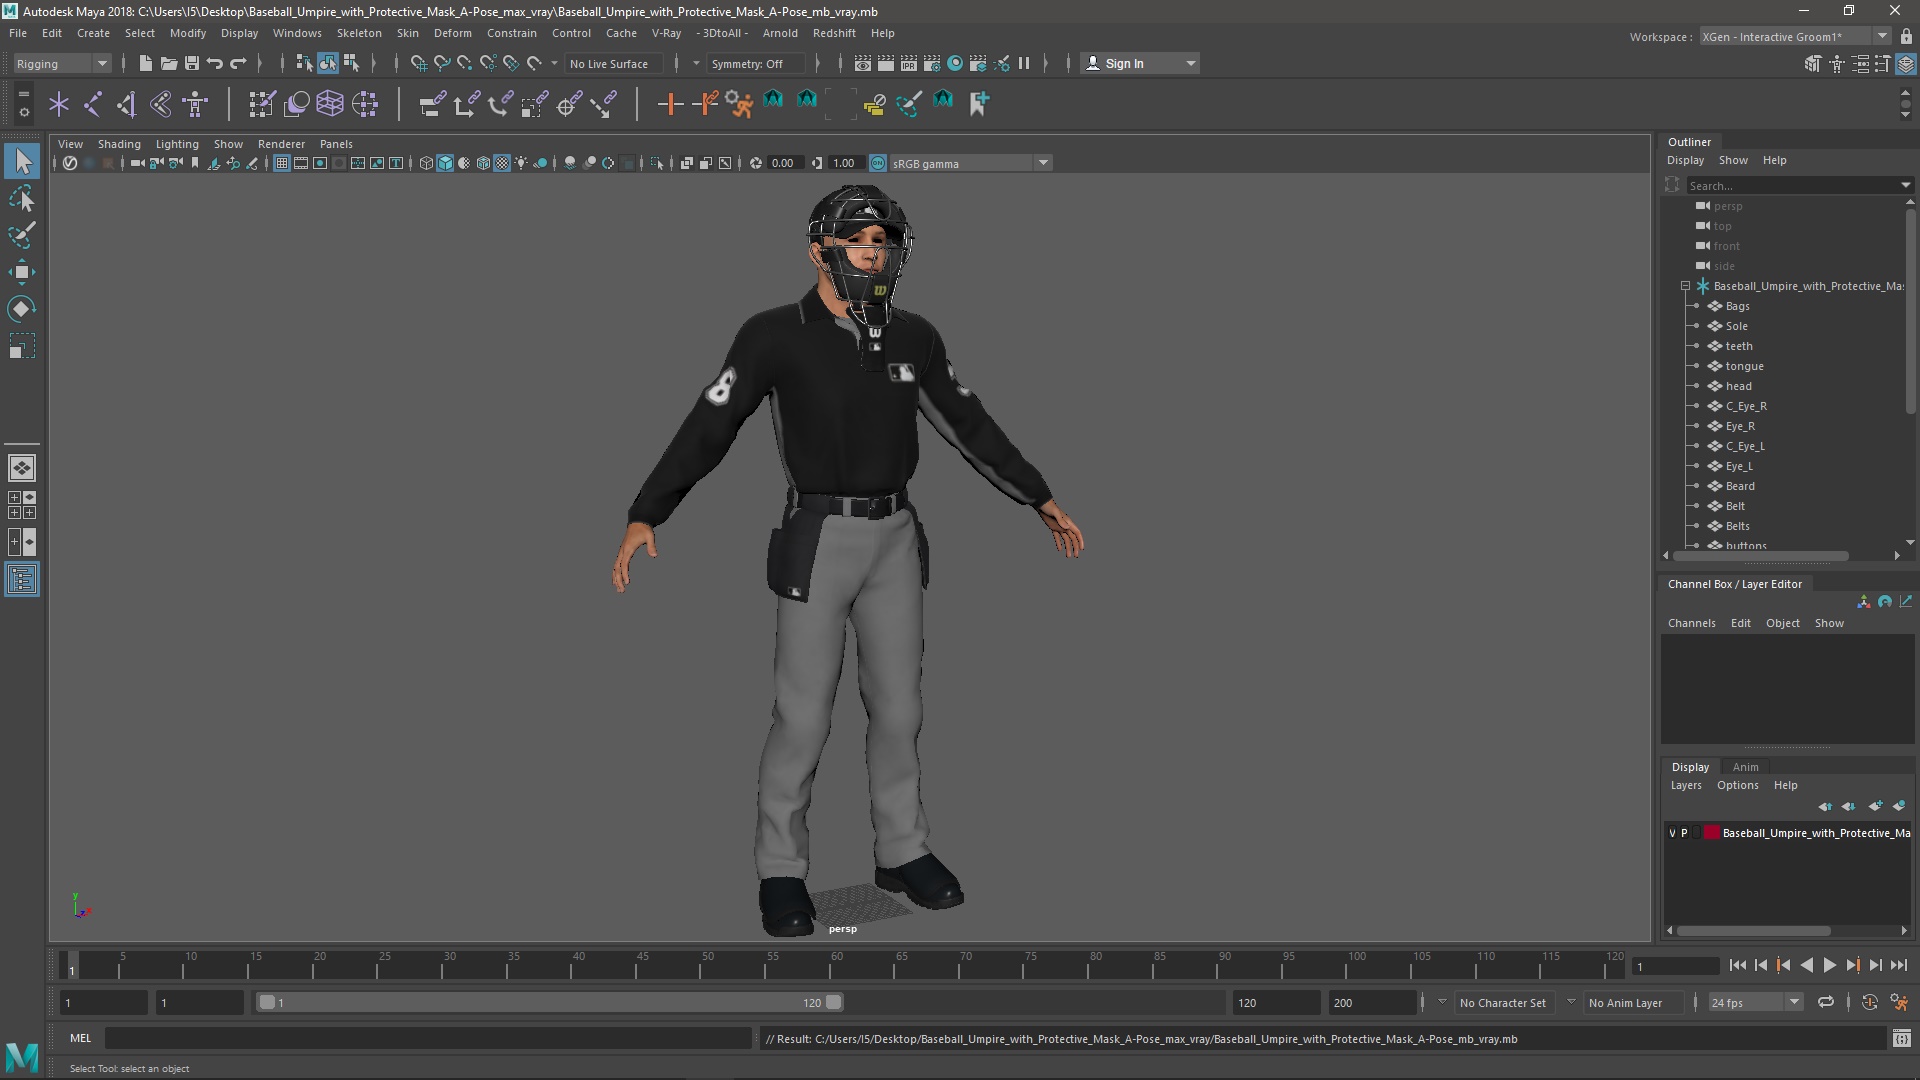Choose the Rotate tool in toolbox
Image resolution: width=1920 pixels, height=1080 pixels.
pyautogui.click(x=22, y=309)
